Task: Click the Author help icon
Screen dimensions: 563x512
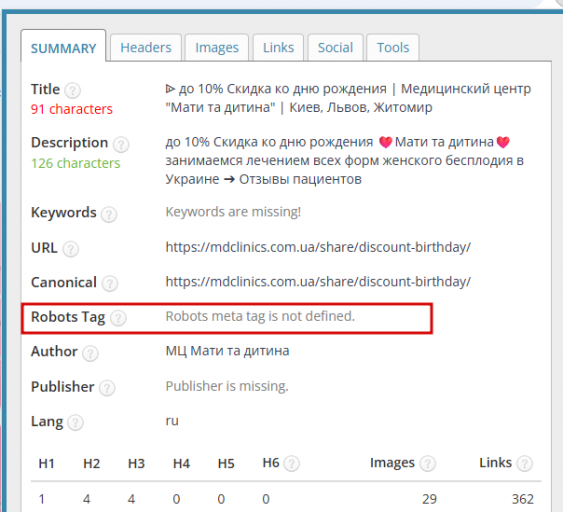Action: [90, 353]
